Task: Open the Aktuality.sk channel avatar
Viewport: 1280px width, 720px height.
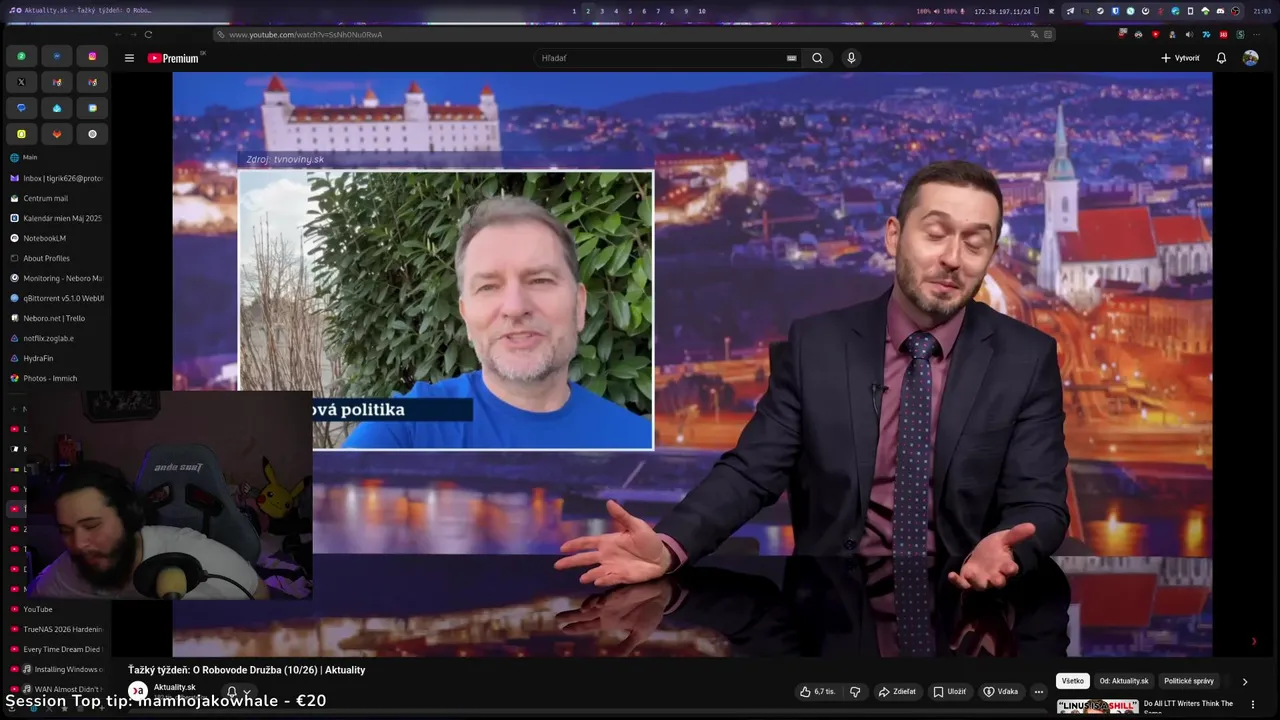Action: coord(138,690)
